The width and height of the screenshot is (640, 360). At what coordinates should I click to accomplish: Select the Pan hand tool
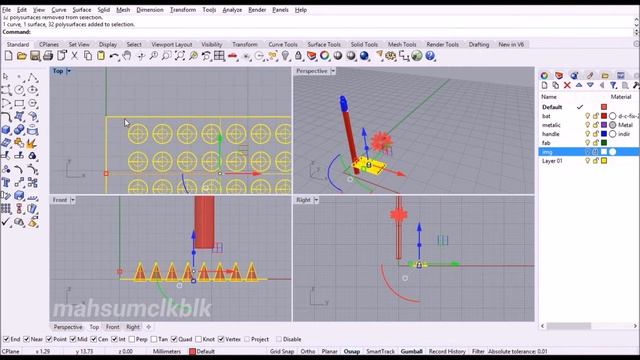tap(127, 56)
